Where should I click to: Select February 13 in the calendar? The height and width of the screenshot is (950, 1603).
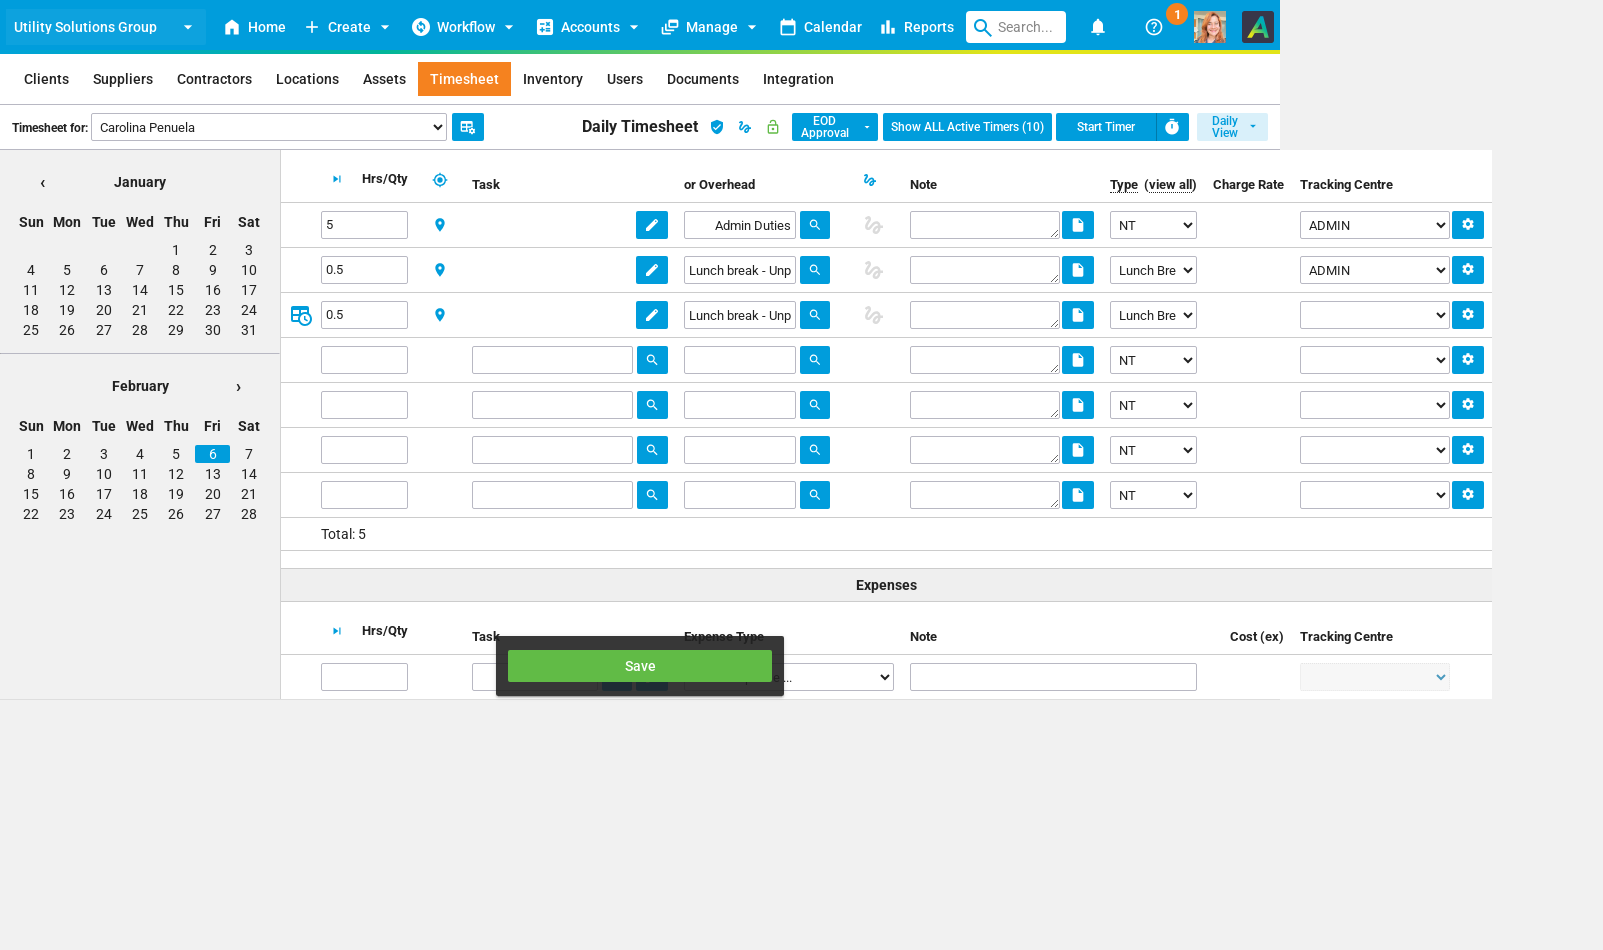212,474
